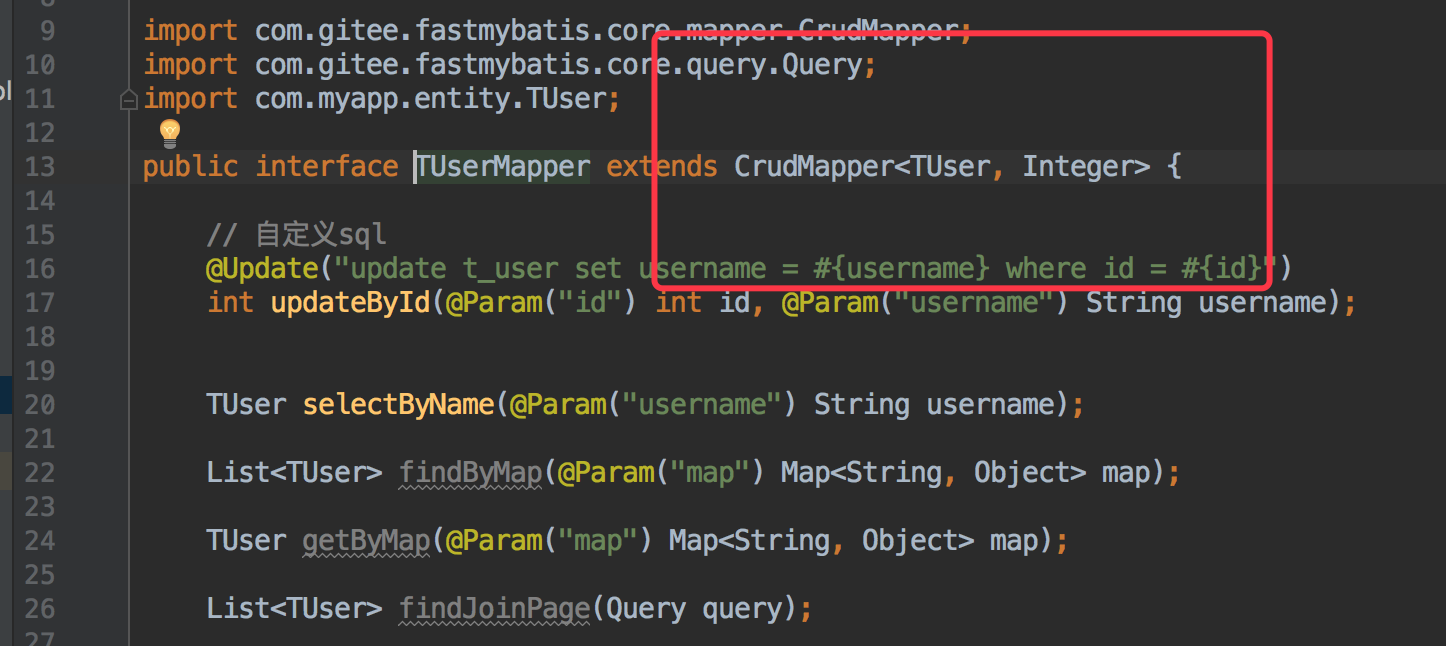Click the findJoinPage method name
Image resolution: width=1446 pixels, height=646 pixels.
tap(495, 608)
